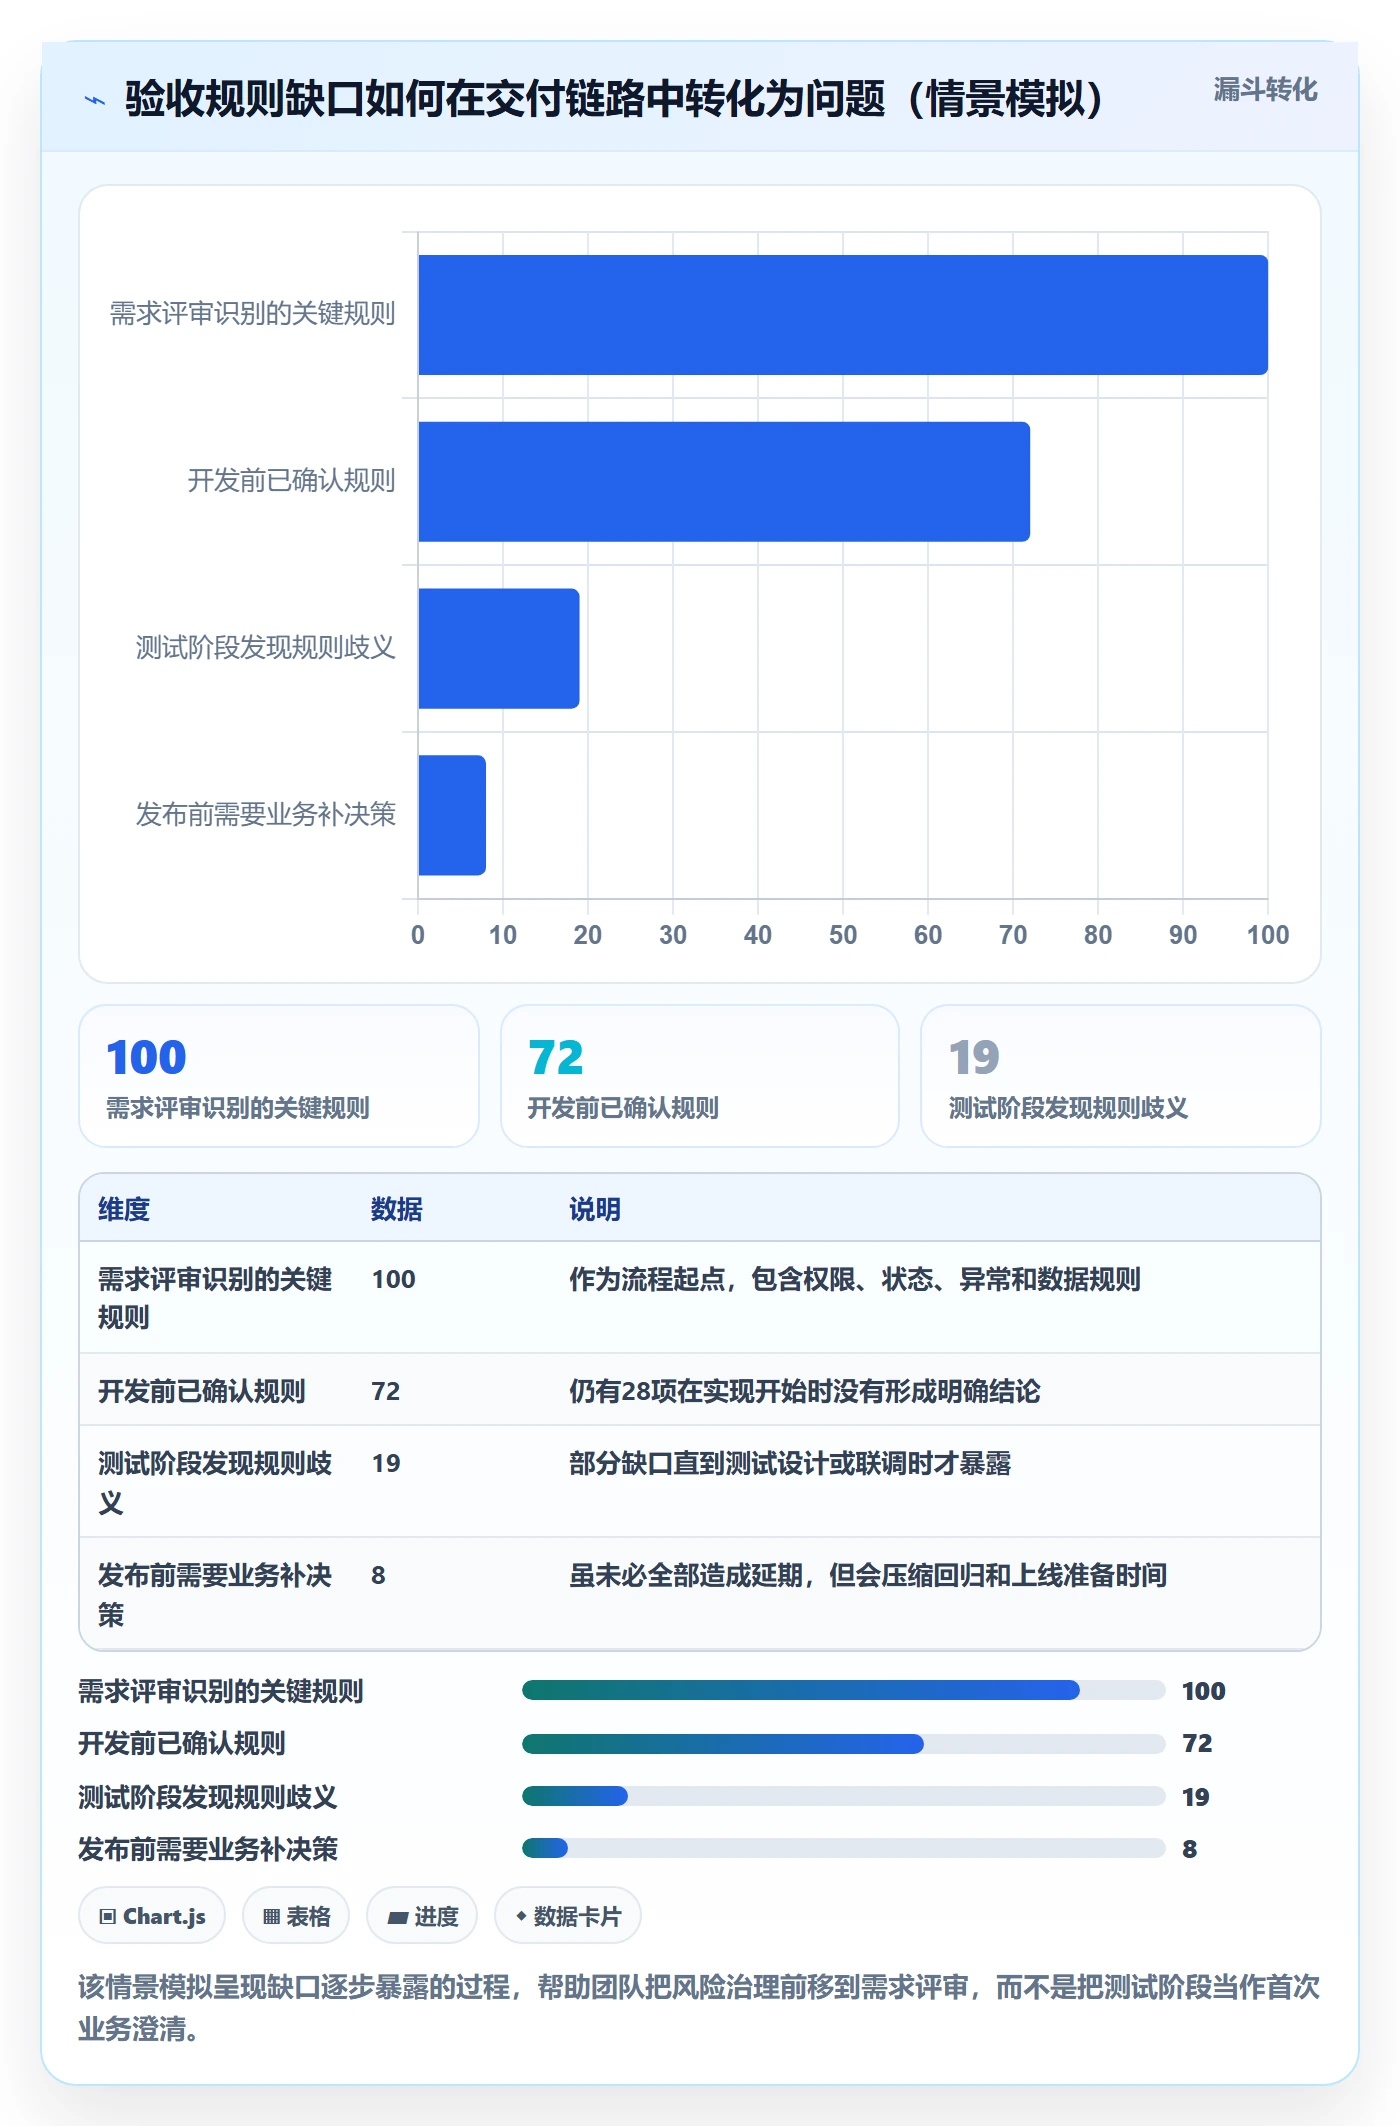Click the 开发前已确认规则 table row name

202,1391
